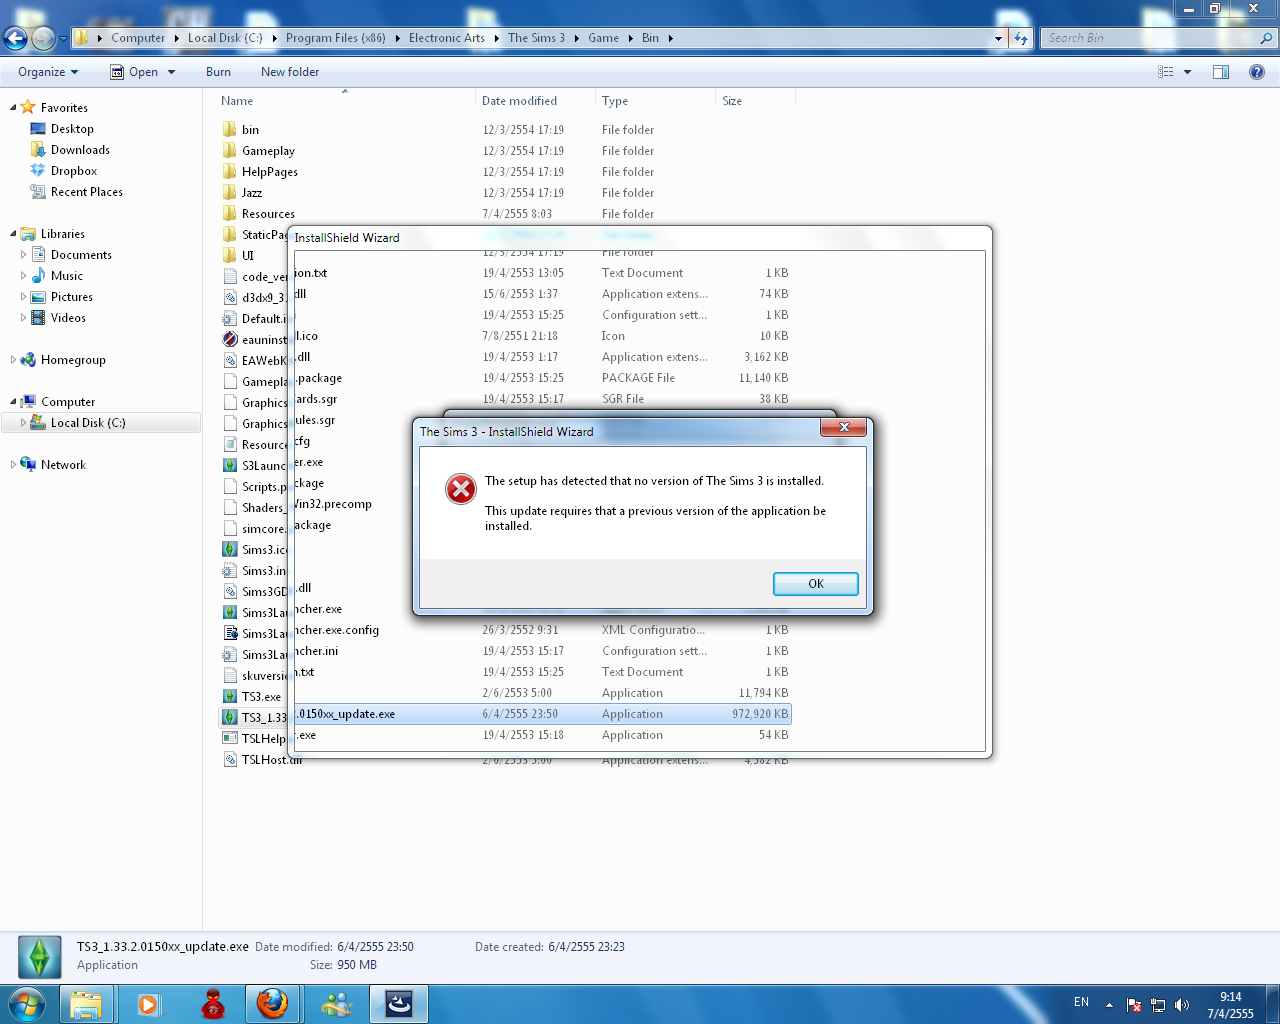Open Downloads in the navigation pane

[x=80, y=150]
